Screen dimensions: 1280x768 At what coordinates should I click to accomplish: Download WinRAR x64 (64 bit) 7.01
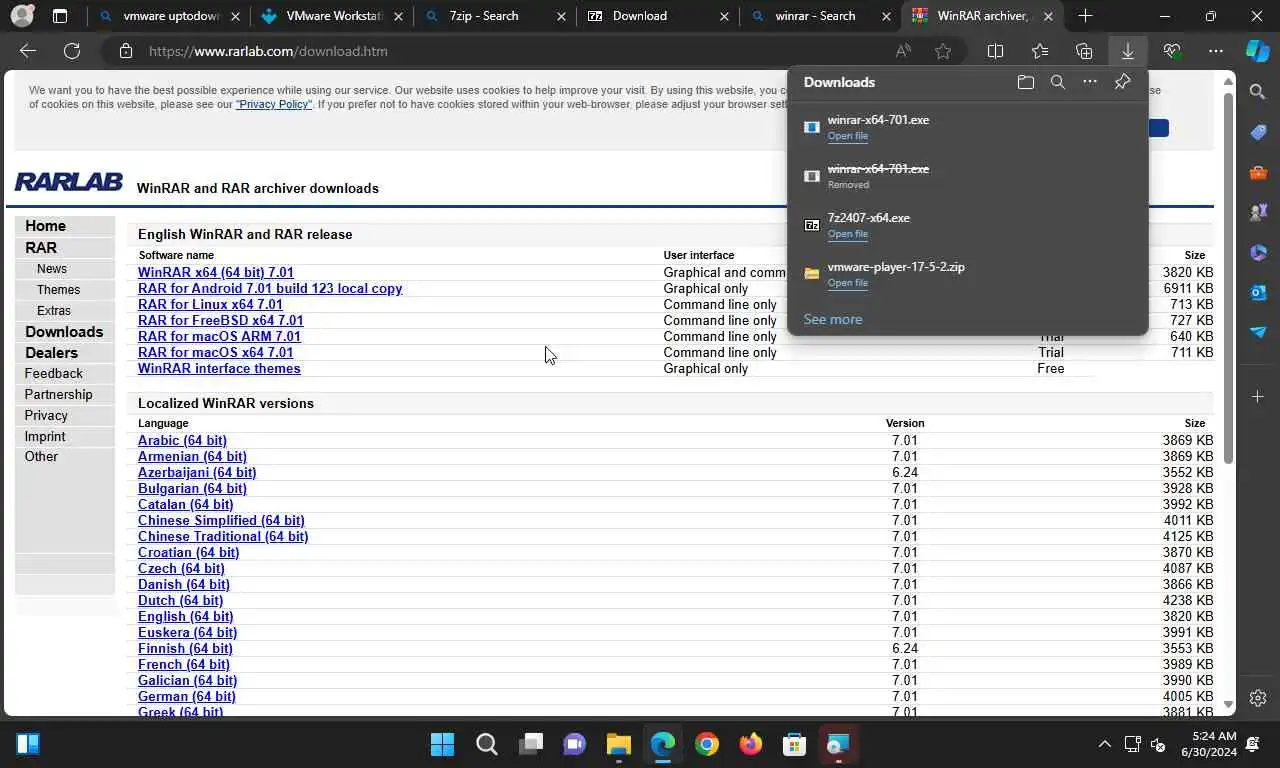tap(215, 272)
